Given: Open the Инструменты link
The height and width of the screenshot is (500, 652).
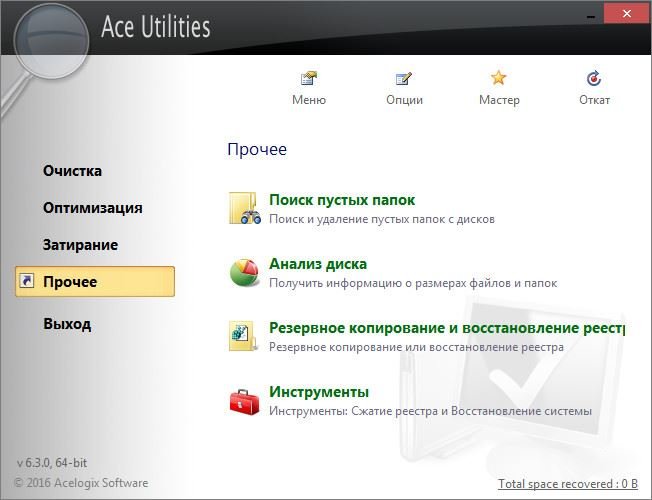Looking at the screenshot, I should [x=319, y=392].
